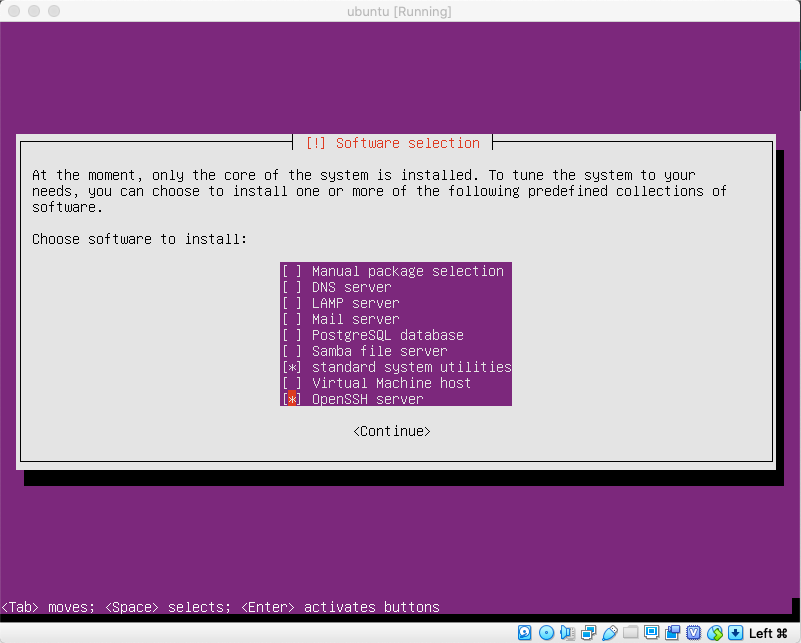801x643 pixels.
Task: Tick the PostgreSQL database checkbox
Action: click(292, 335)
